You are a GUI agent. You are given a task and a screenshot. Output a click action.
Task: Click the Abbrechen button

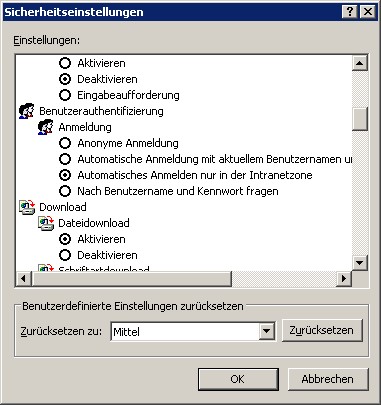click(x=328, y=379)
